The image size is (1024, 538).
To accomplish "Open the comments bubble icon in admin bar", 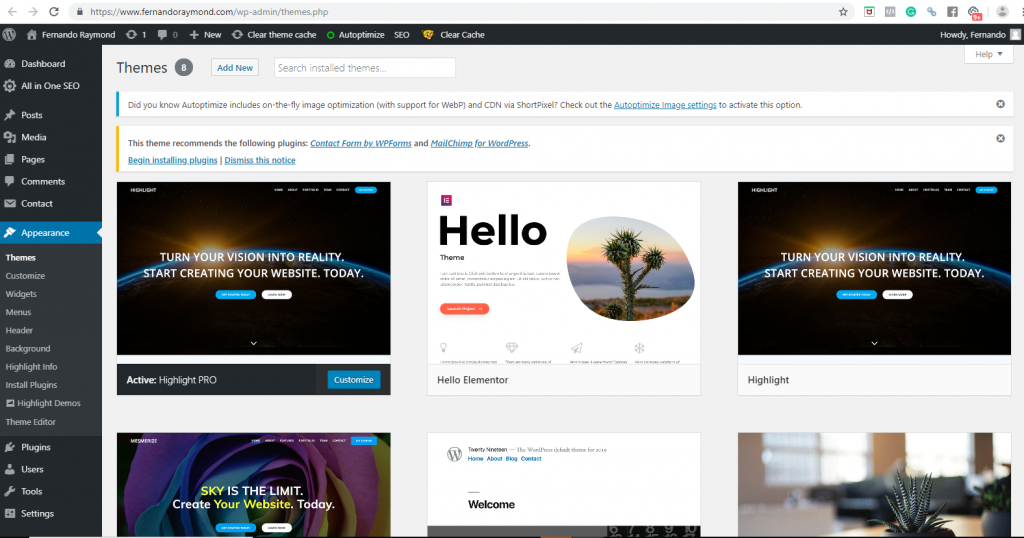I will [x=167, y=35].
